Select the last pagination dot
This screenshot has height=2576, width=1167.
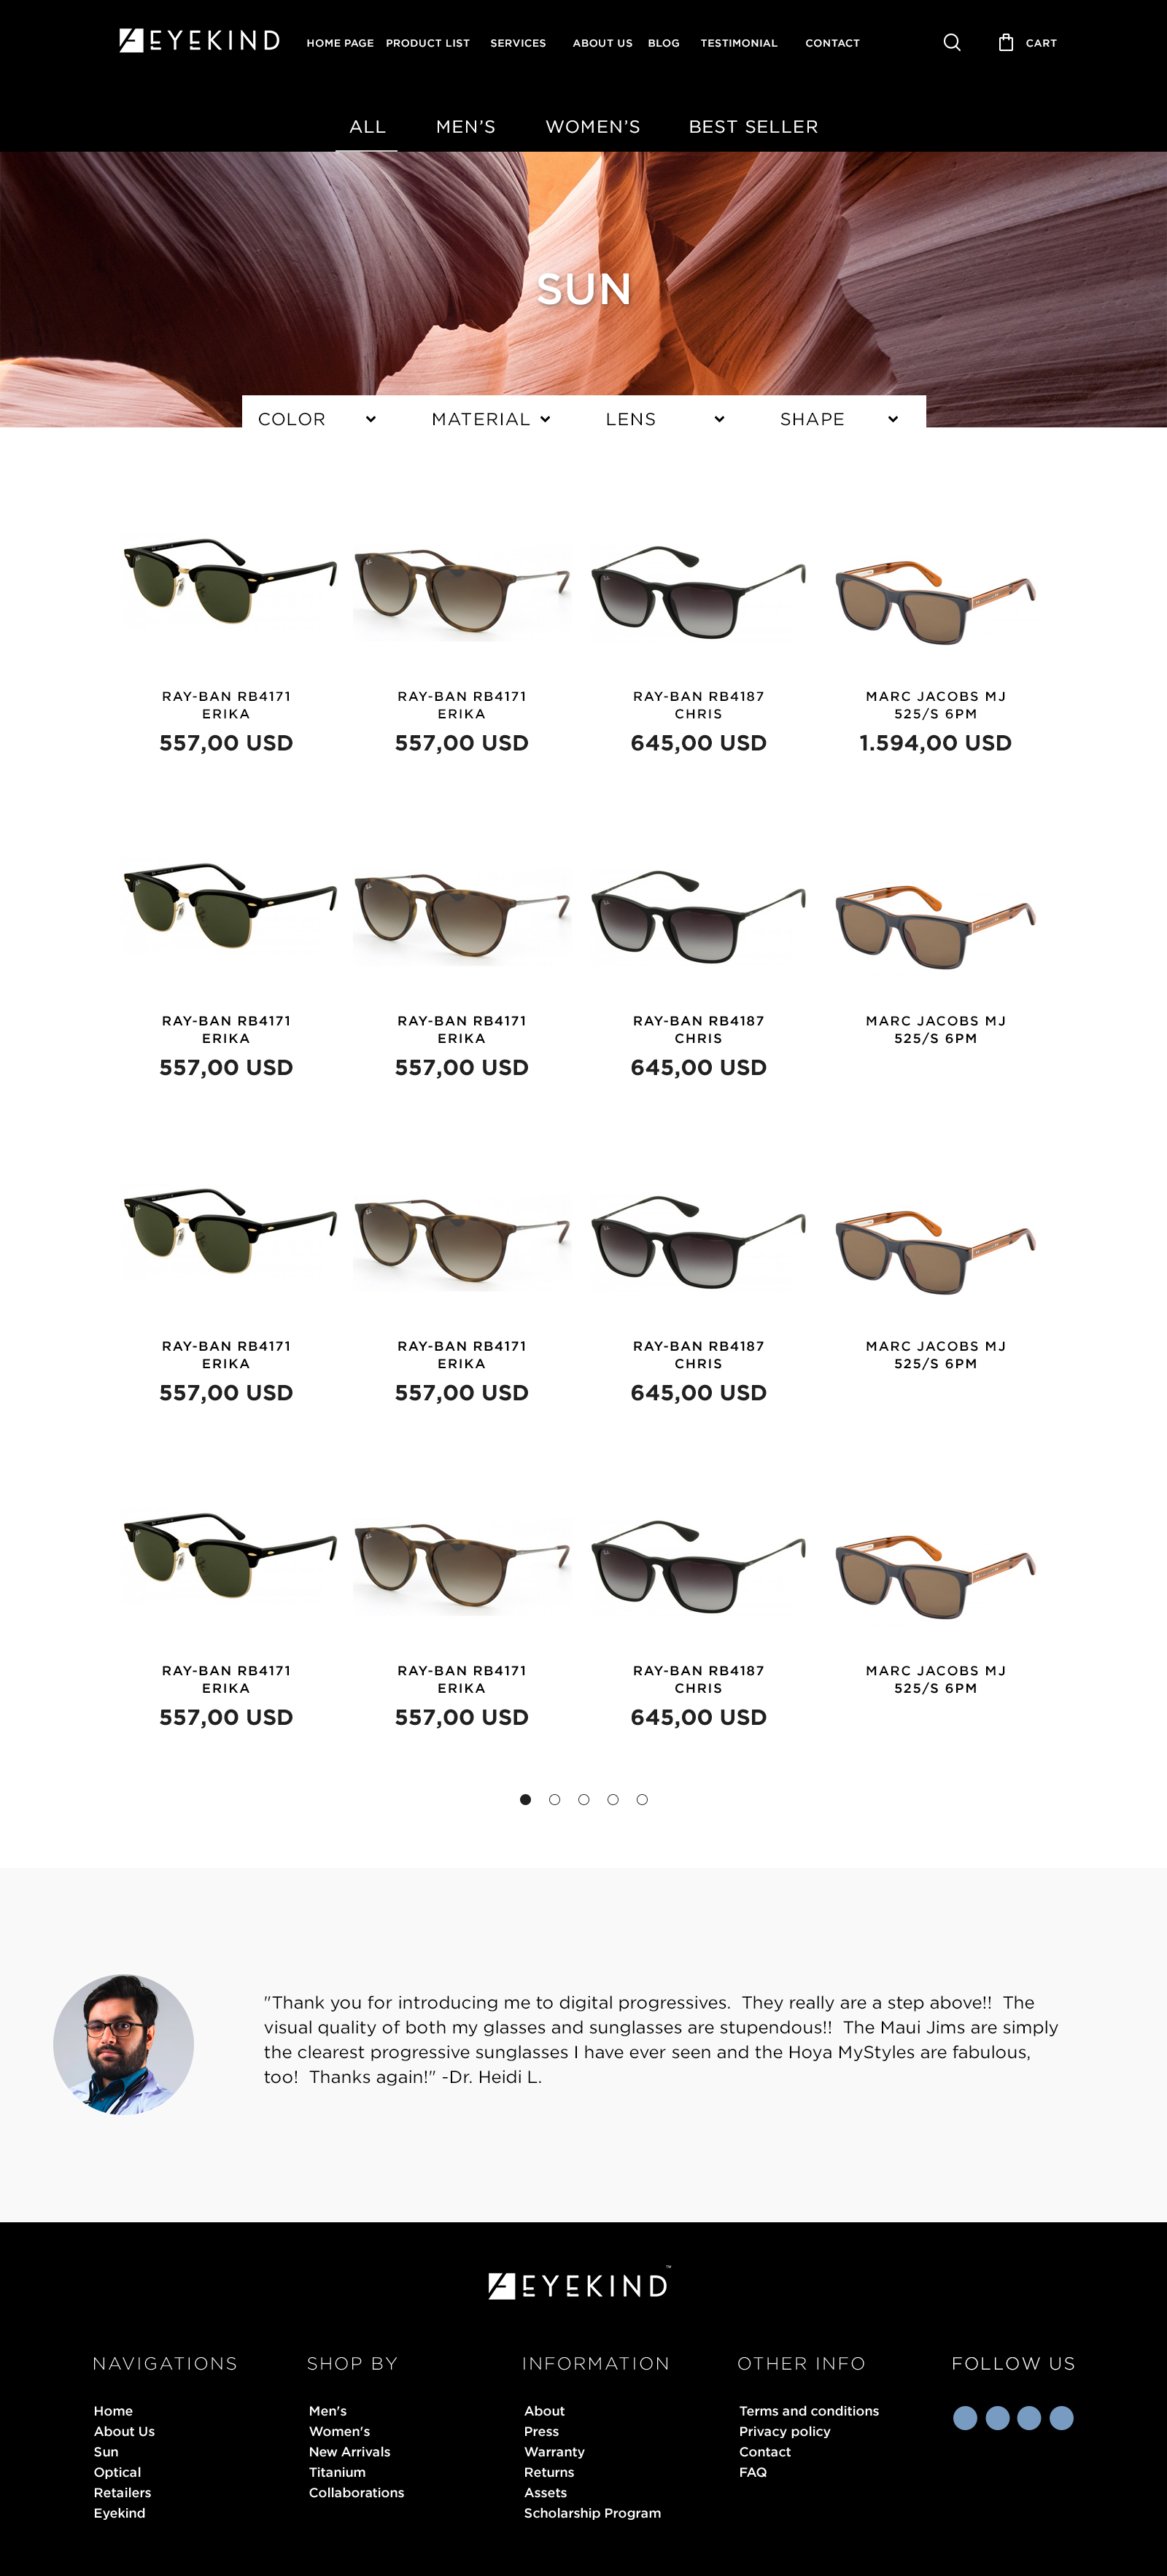(642, 1799)
